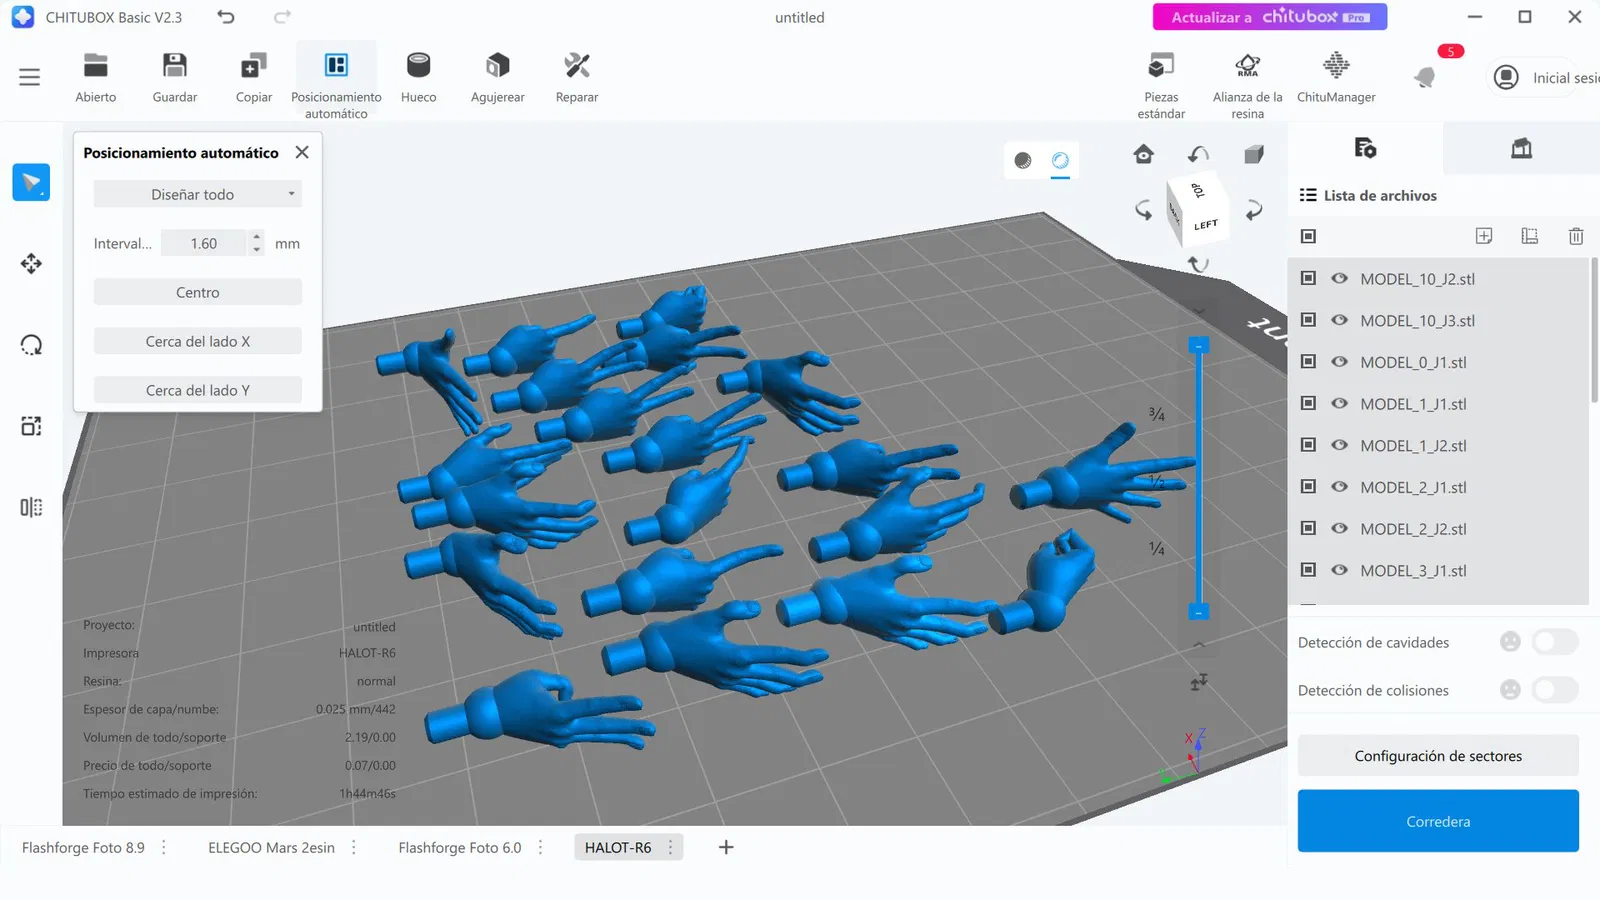Activate the select arrow tool in sidebar
Screen dimensions: 1600x900
(x=31, y=182)
